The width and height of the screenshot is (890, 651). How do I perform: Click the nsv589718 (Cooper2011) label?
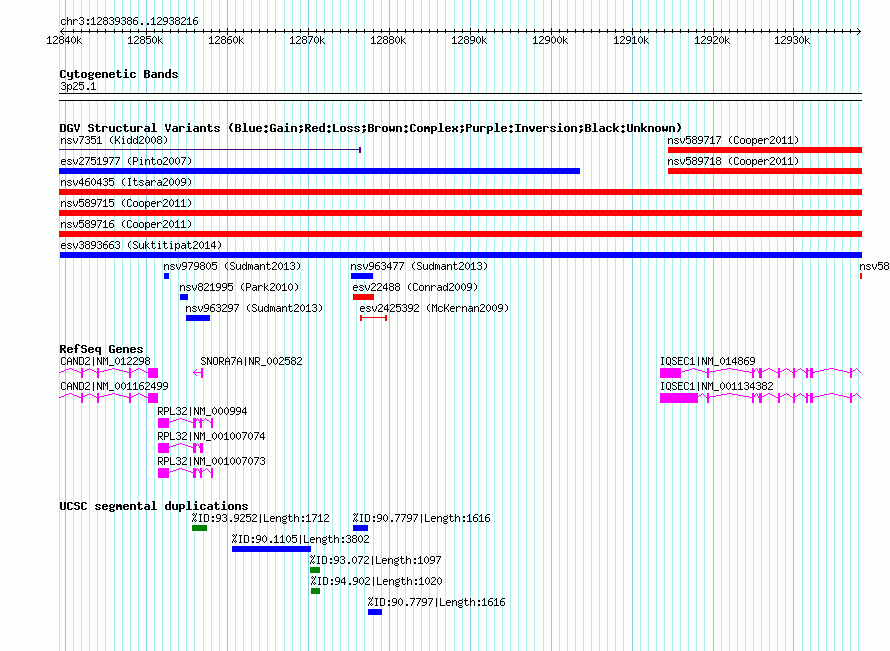[x=733, y=161]
